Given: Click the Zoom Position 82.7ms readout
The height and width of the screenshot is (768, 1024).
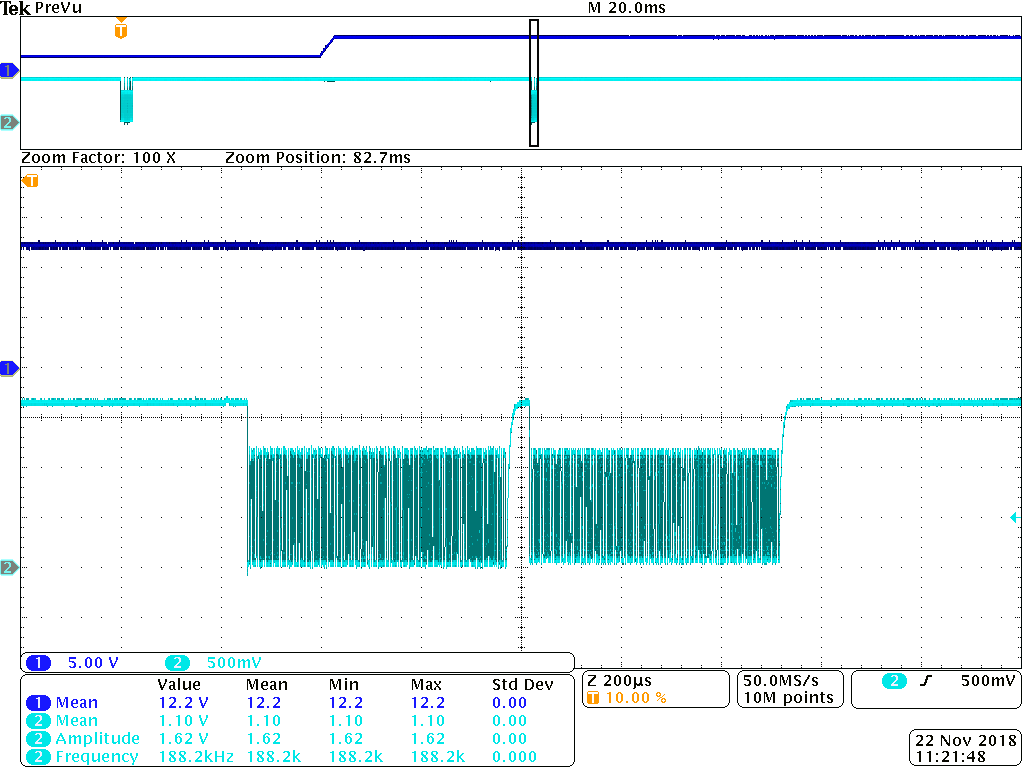Looking at the screenshot, I should (317, 158).
